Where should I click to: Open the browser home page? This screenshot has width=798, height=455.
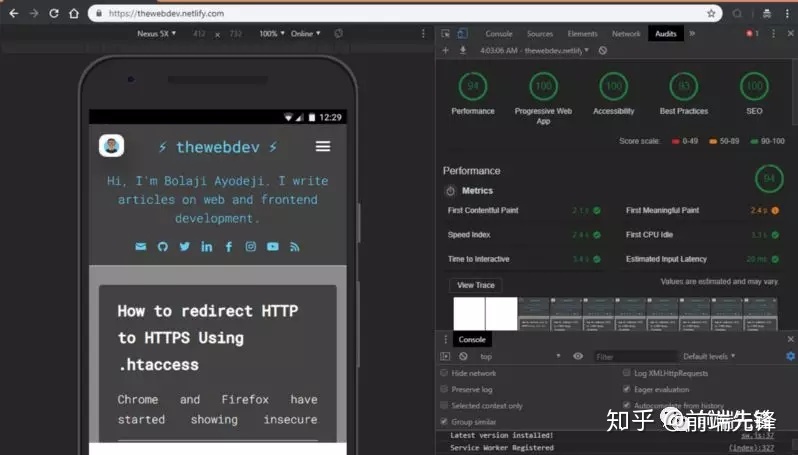[x=74, y=14]
